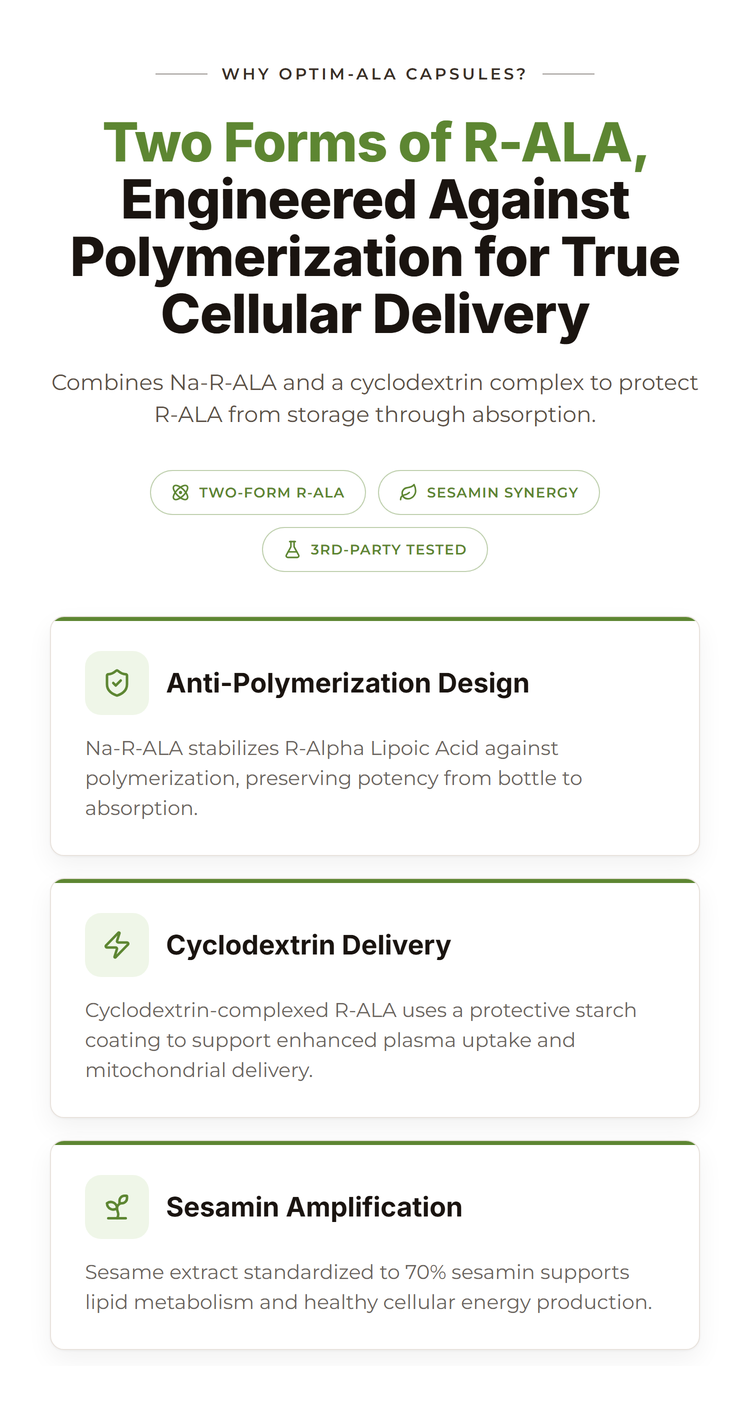Click the Na-R-ALA stabilizes description paragraph
The image size is (750, 1418).
pos(334,778)
